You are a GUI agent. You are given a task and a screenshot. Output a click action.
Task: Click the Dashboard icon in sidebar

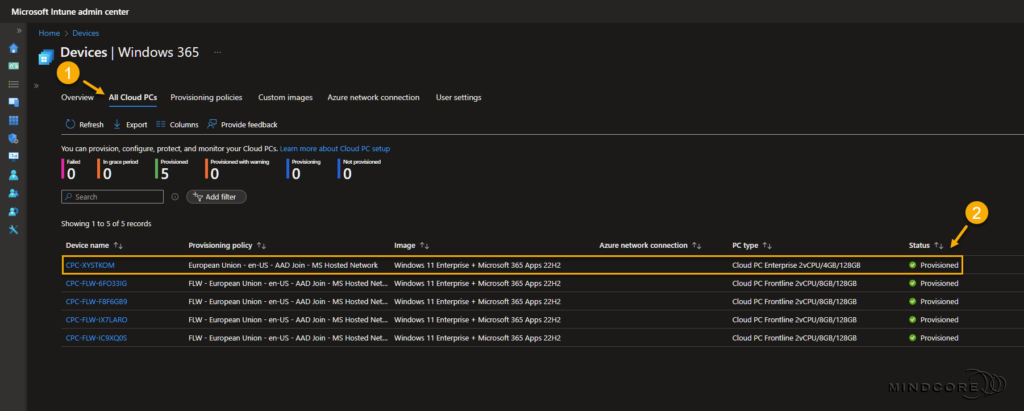[x=14, y=66]
